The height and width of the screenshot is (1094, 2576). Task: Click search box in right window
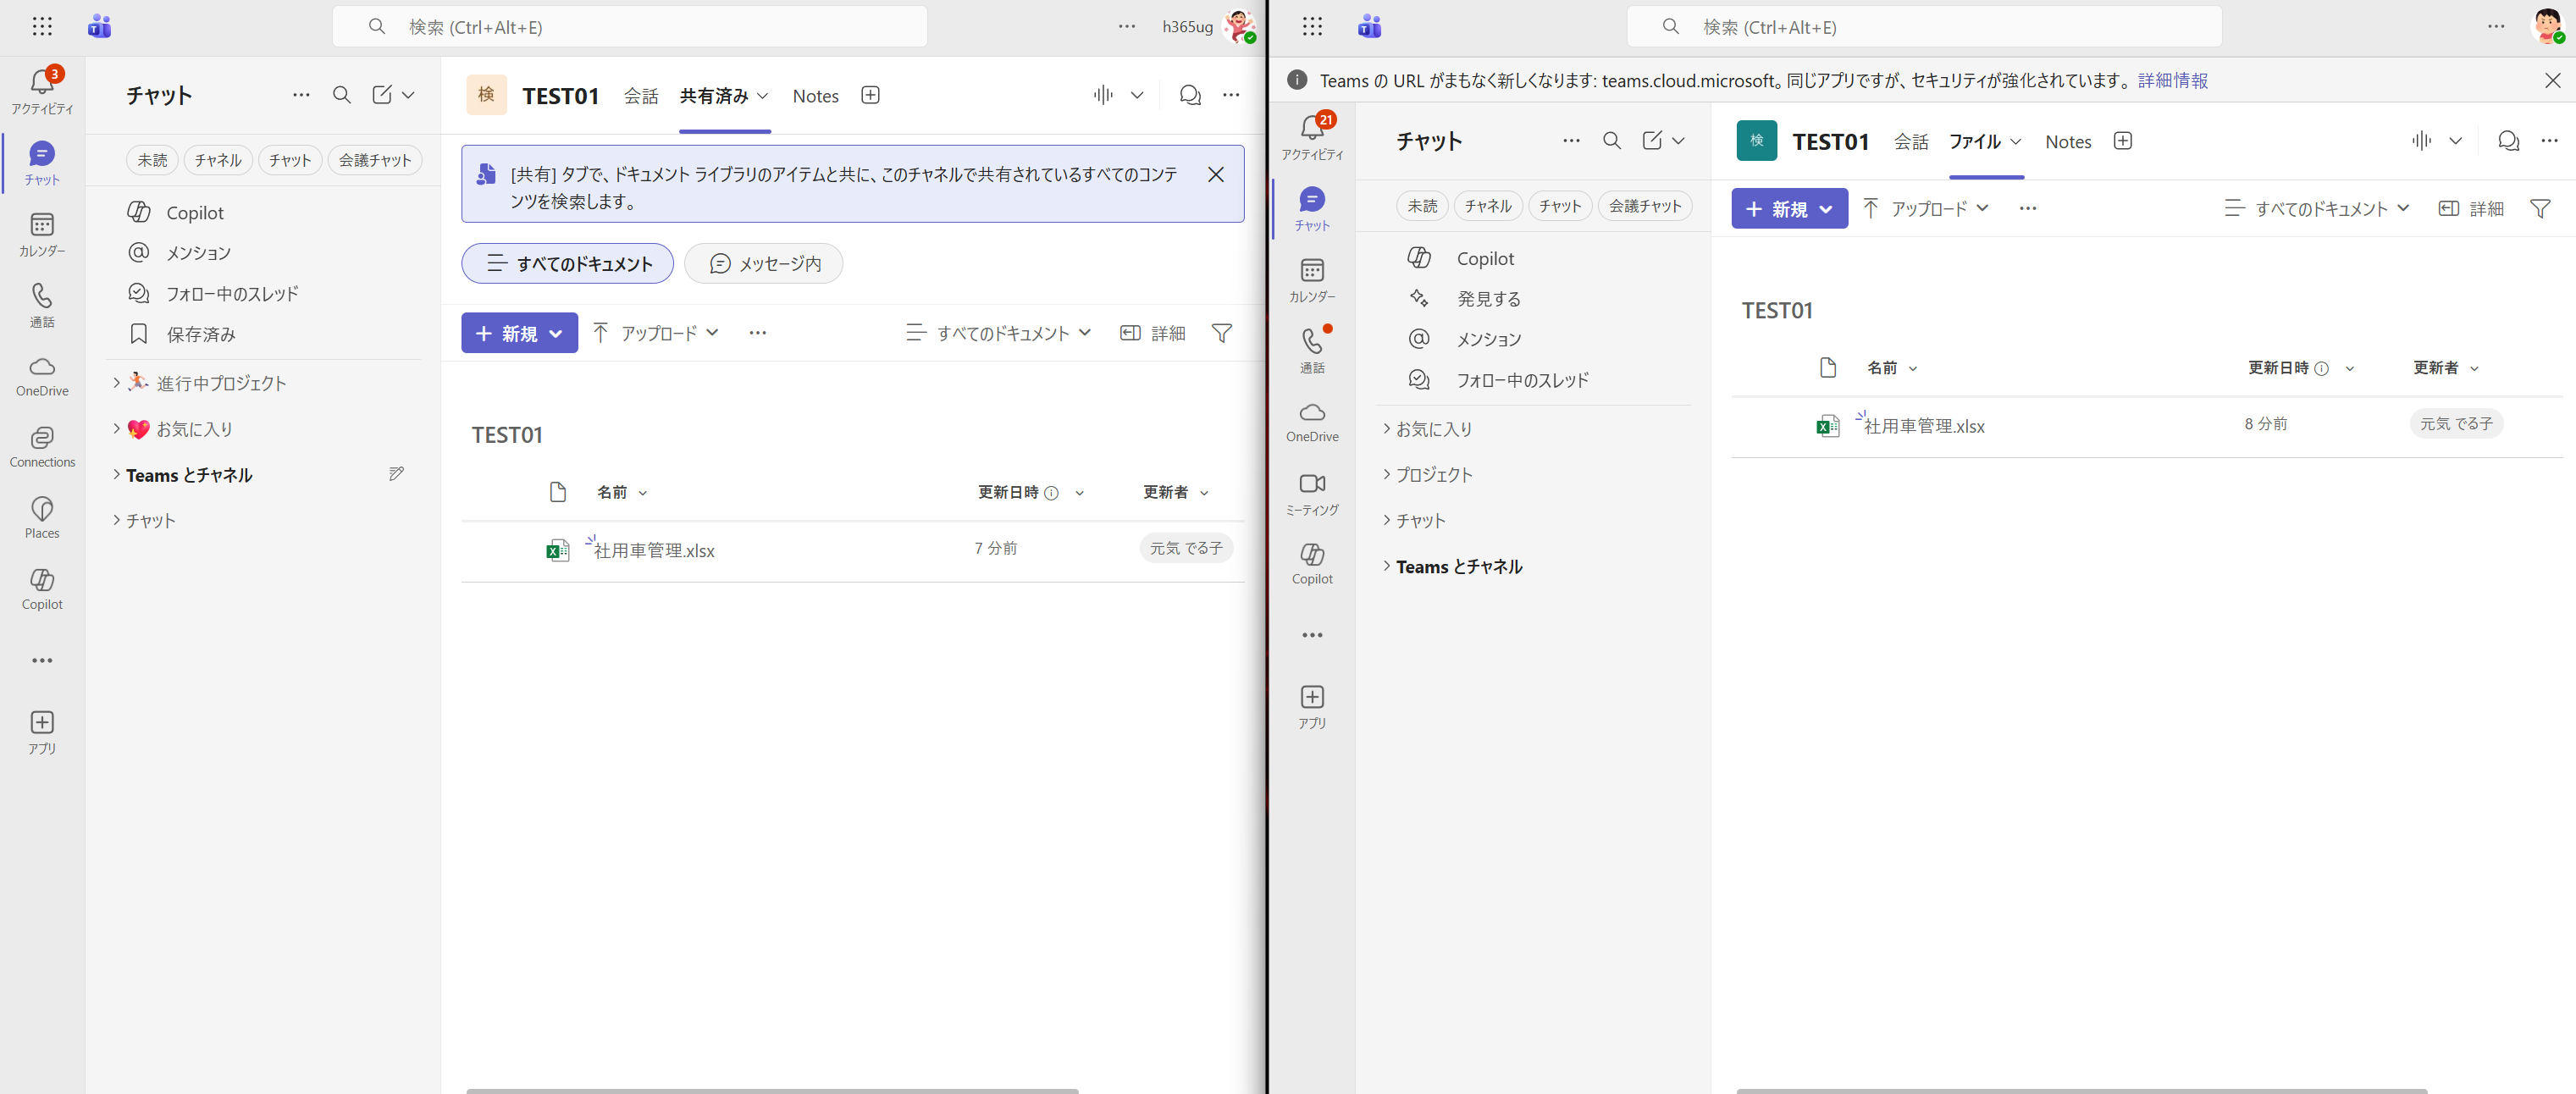(1923, 27)
